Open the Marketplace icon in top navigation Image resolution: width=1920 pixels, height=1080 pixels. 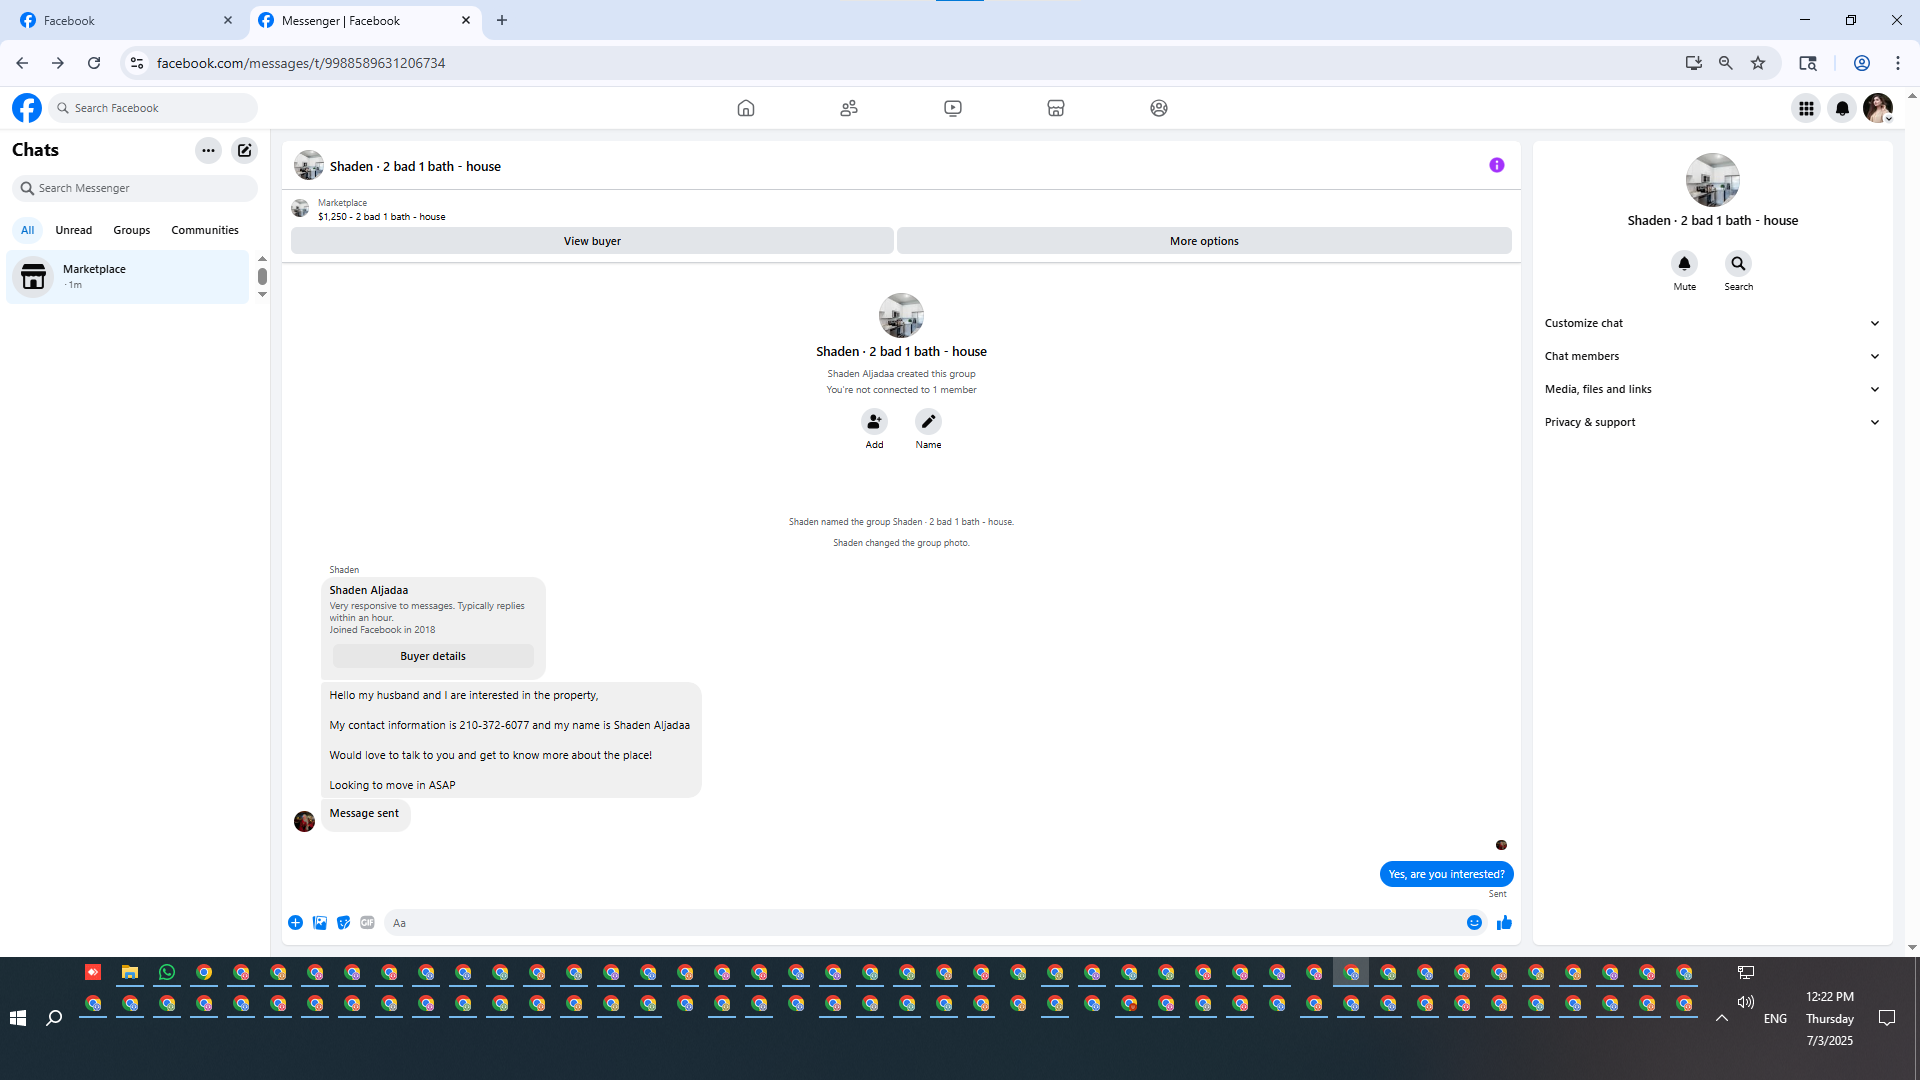1055,108
